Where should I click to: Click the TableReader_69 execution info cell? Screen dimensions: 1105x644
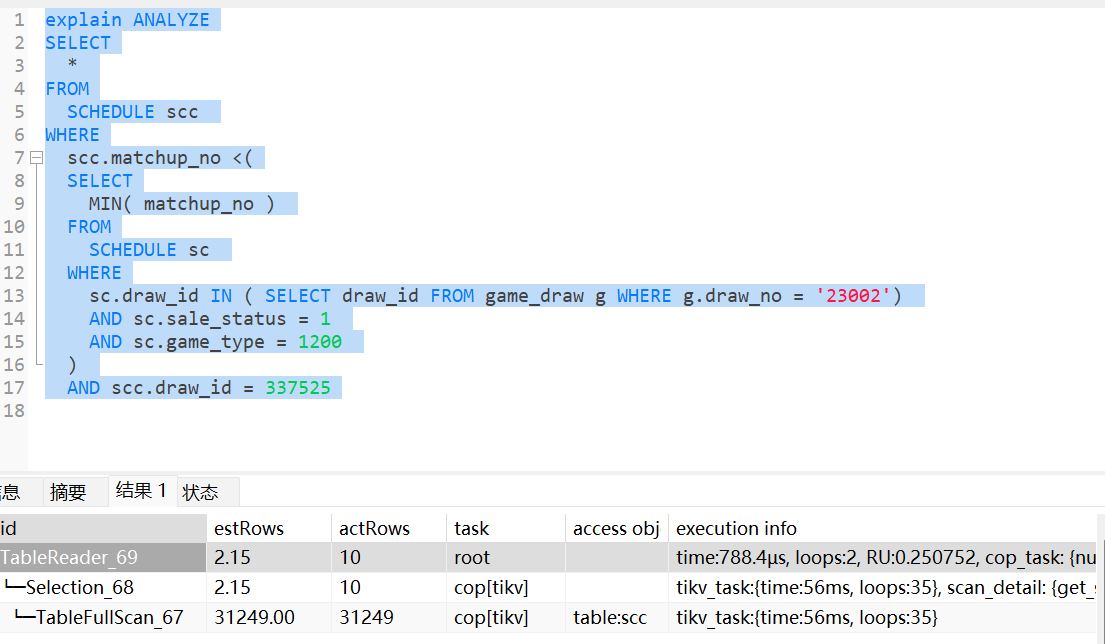point(885,558)
